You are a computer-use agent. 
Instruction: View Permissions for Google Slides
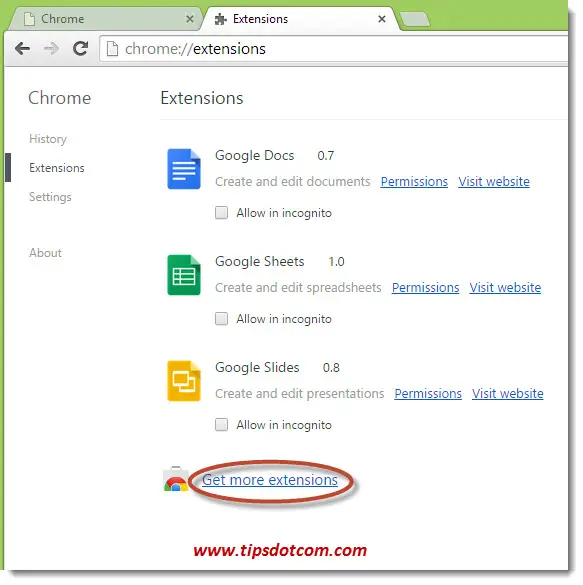428,394
